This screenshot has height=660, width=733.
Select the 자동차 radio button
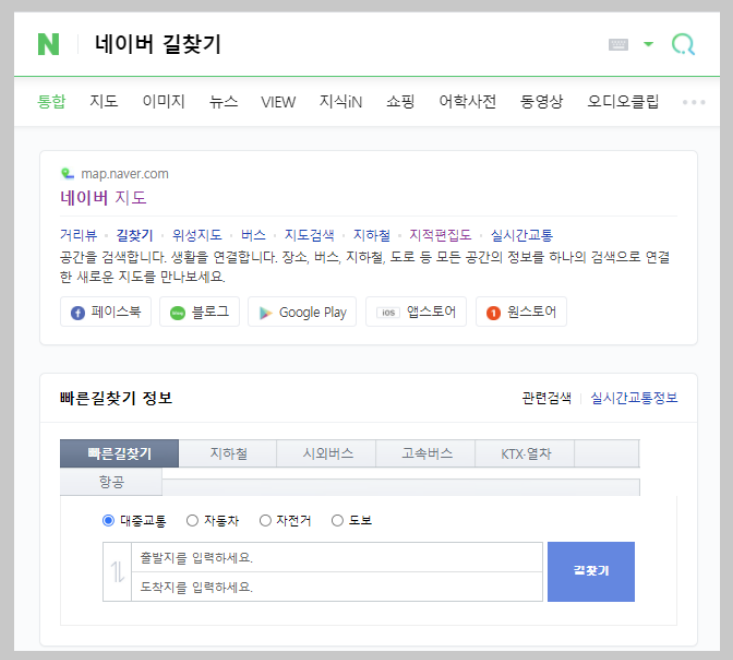pyautogui.click(x=192, y=520)
